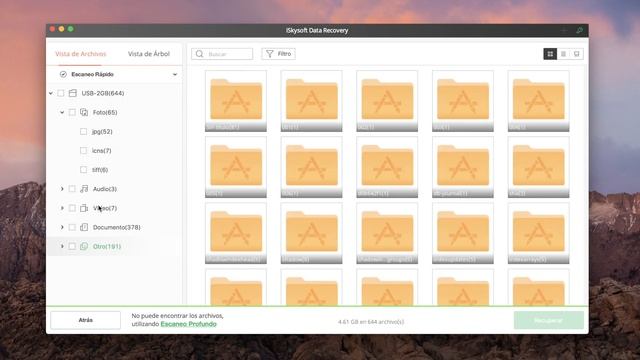
Task: Expand the Video(7) node
Action: coord(62,208)
